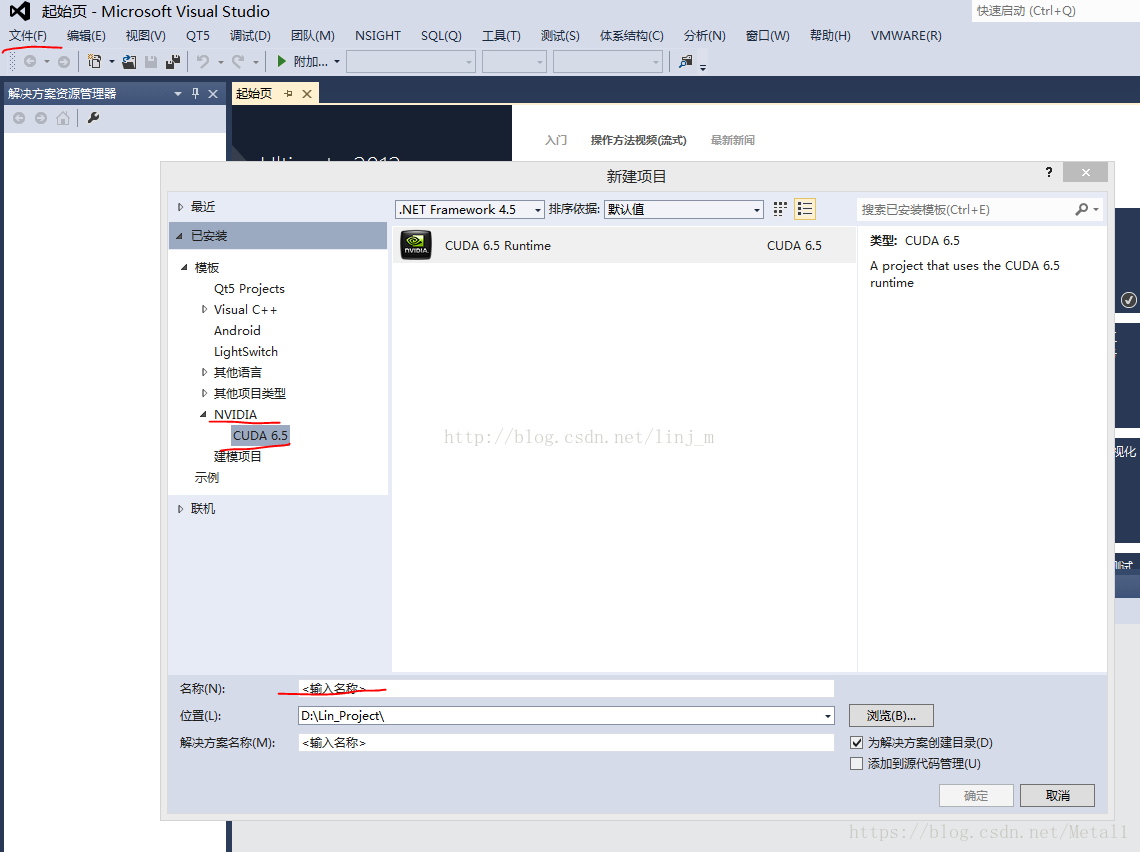The image size is (1140, 852).
Task: Click Solution Explorer properties wrench icon
Action: (x=93, y=118)
